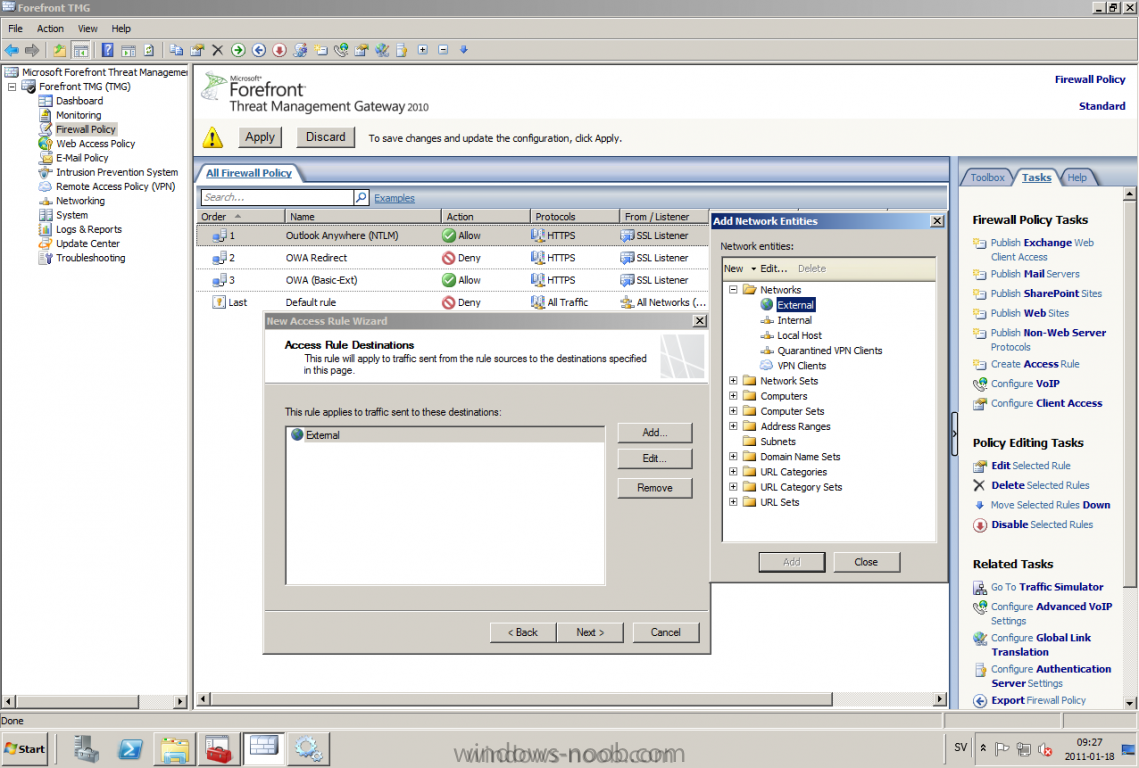Click the blue Back arrow in the toolbar
Viewport: 1139px width, 768px height.
click(x=12, y=50)
